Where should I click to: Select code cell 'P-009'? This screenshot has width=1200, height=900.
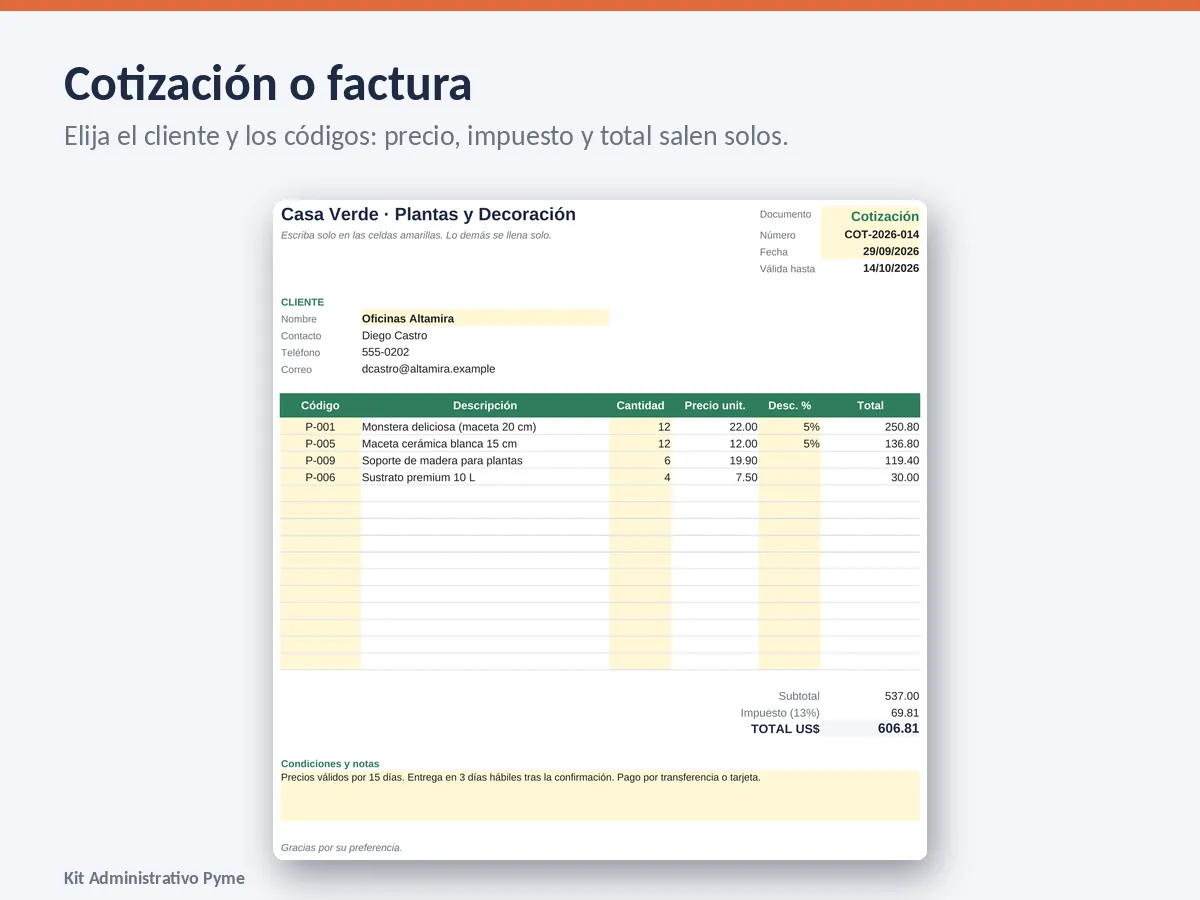tap(320, 461)
